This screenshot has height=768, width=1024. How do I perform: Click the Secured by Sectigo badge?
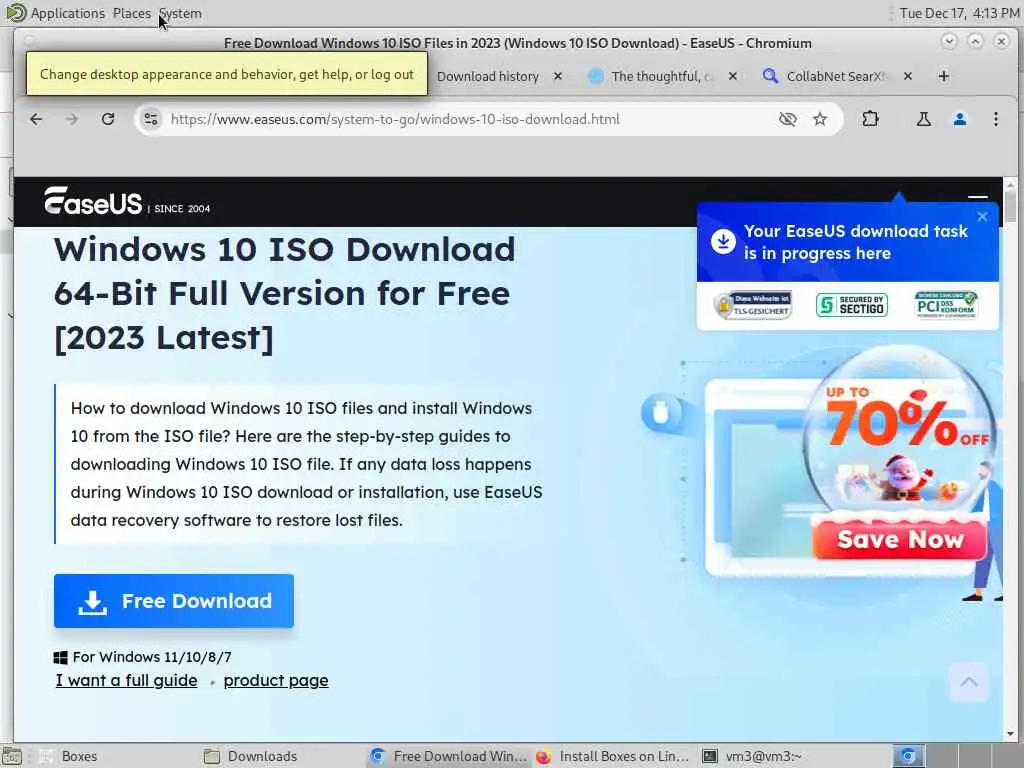click(x=852, y=305)
